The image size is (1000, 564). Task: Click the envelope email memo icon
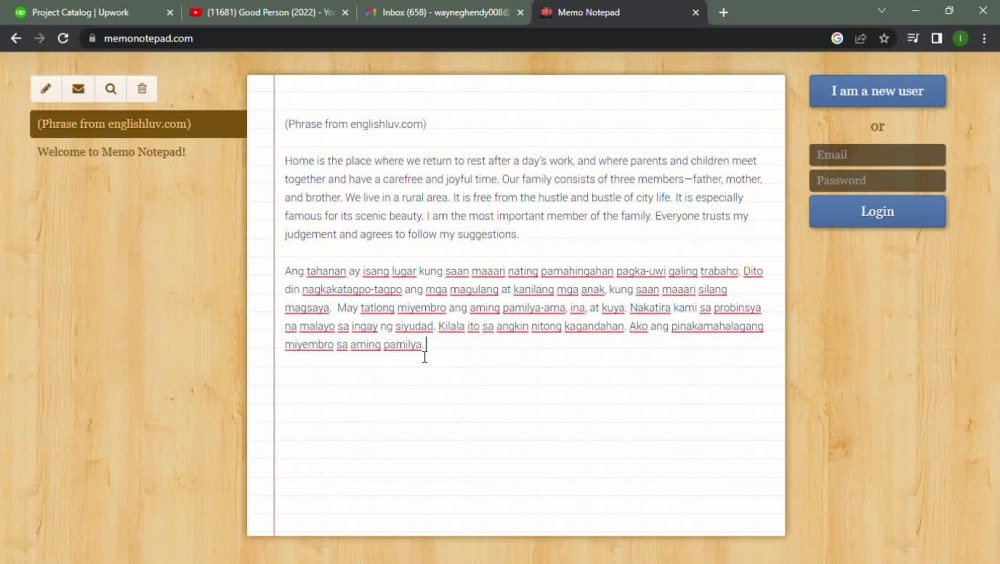[x=78, y=89]
